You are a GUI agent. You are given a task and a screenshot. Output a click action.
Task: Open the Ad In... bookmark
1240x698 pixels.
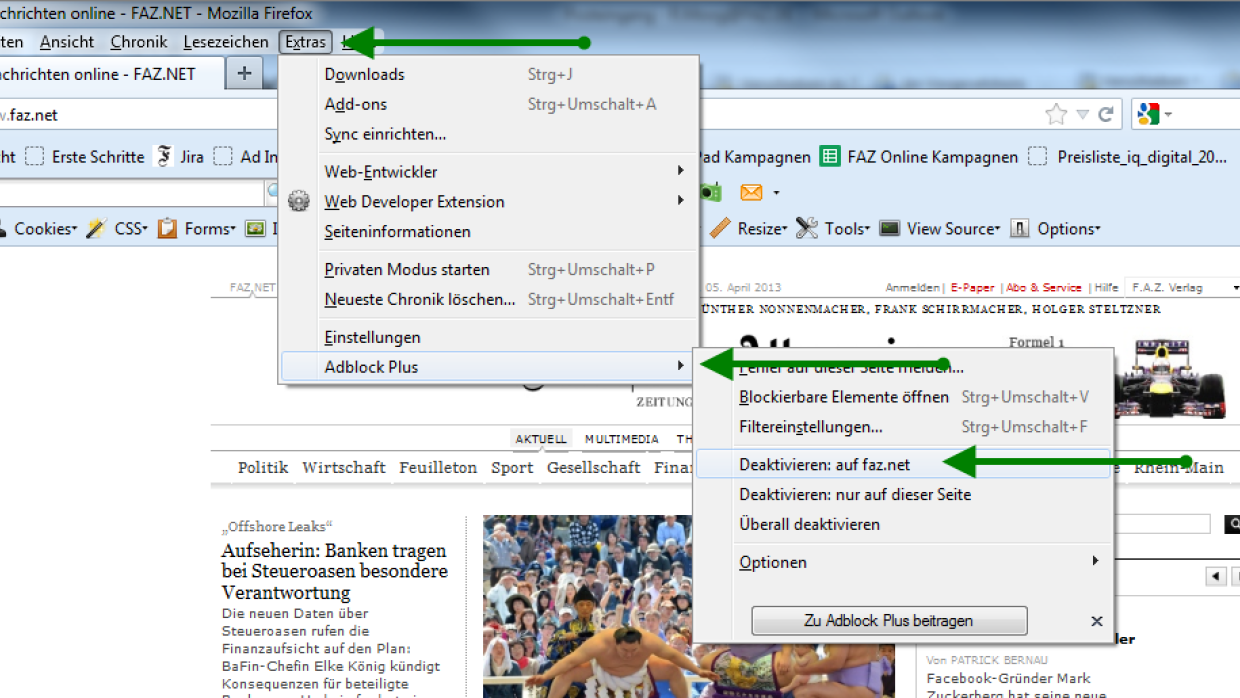click(x=246, y=157)
